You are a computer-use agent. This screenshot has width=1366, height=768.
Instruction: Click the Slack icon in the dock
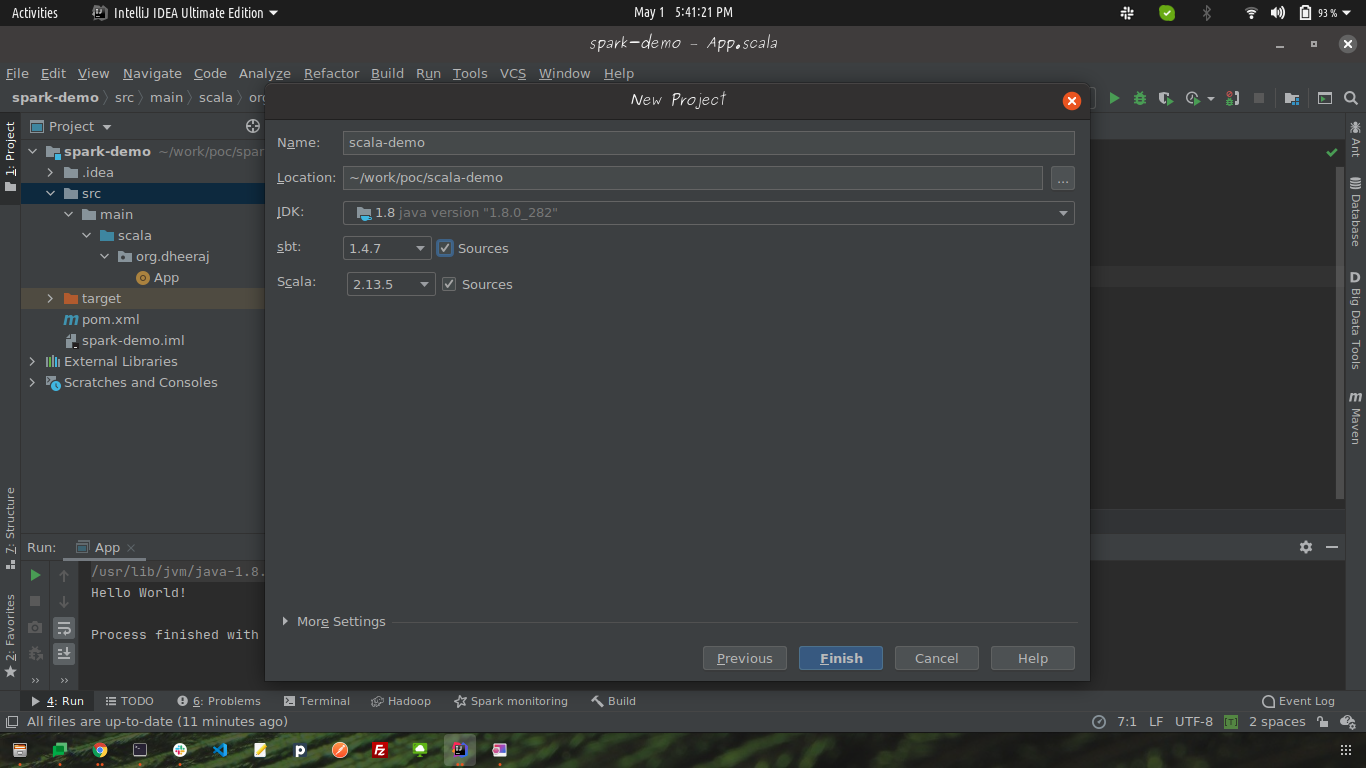click(180, 750)
